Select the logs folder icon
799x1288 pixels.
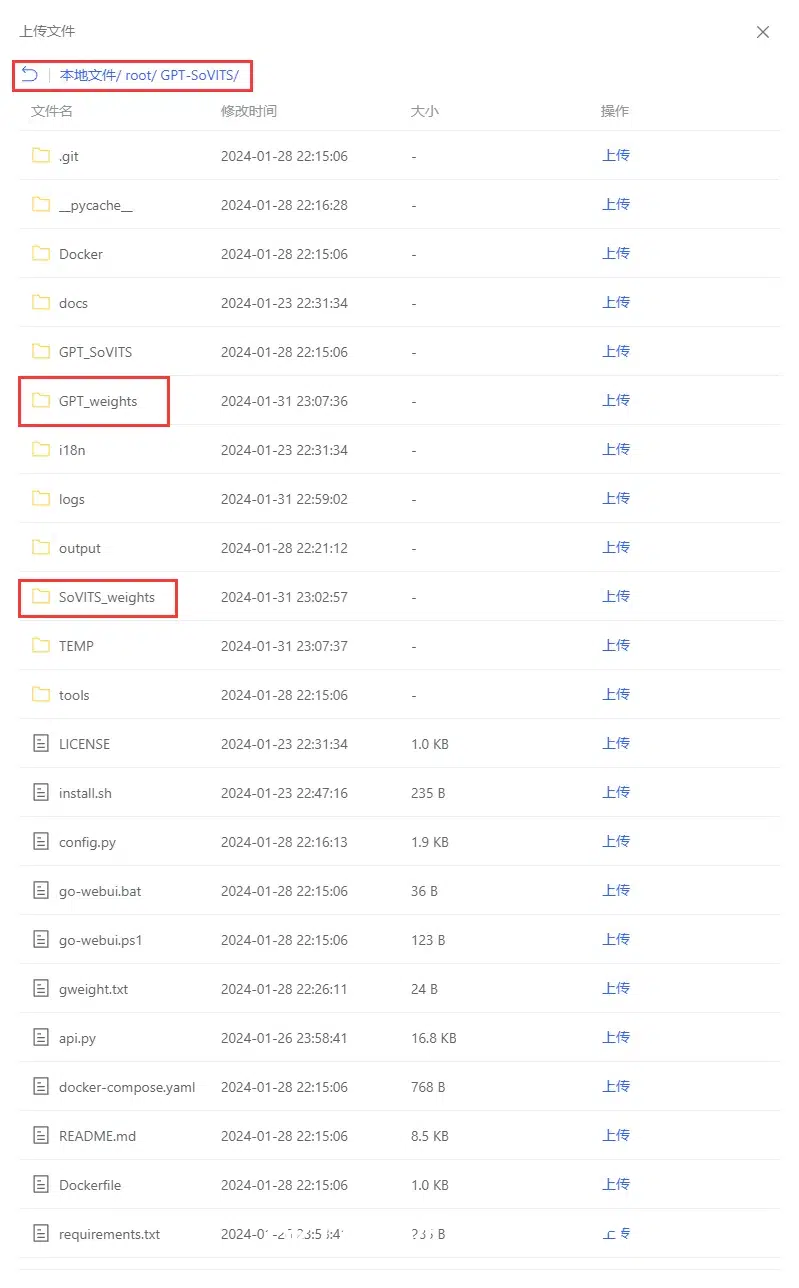pos(41,498)
